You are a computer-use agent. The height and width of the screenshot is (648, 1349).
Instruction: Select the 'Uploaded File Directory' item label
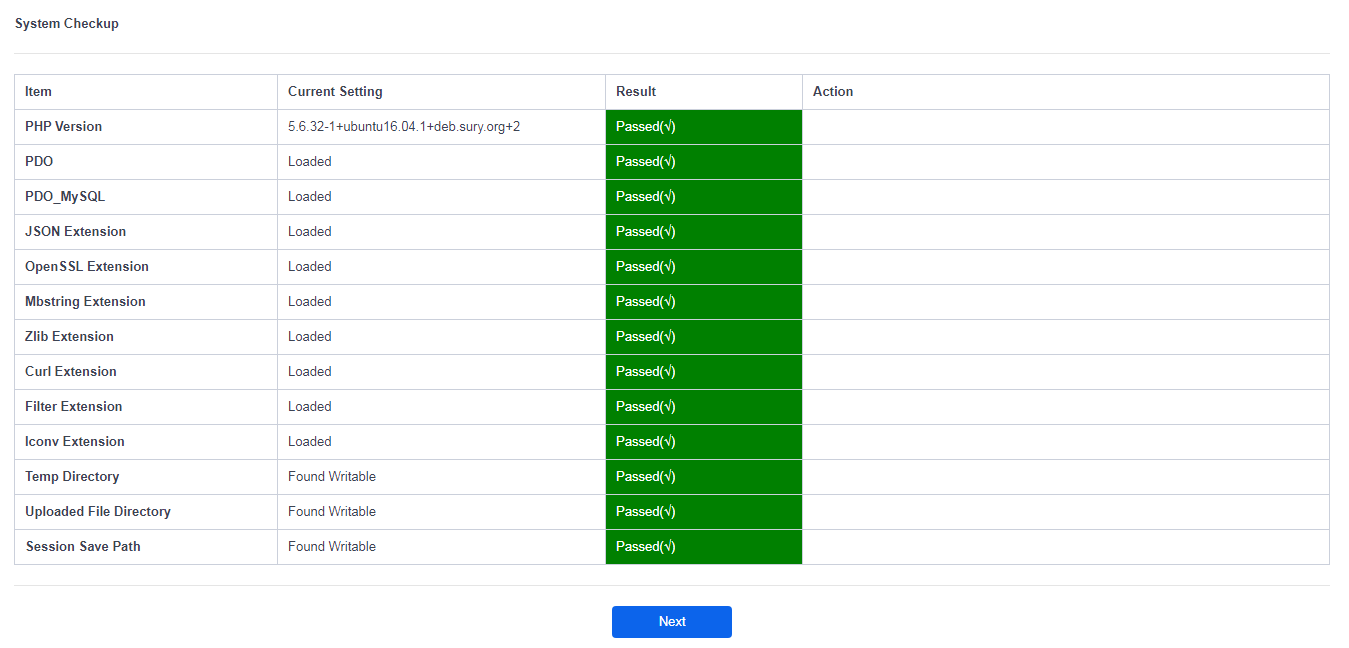click(x=98, y=511)
